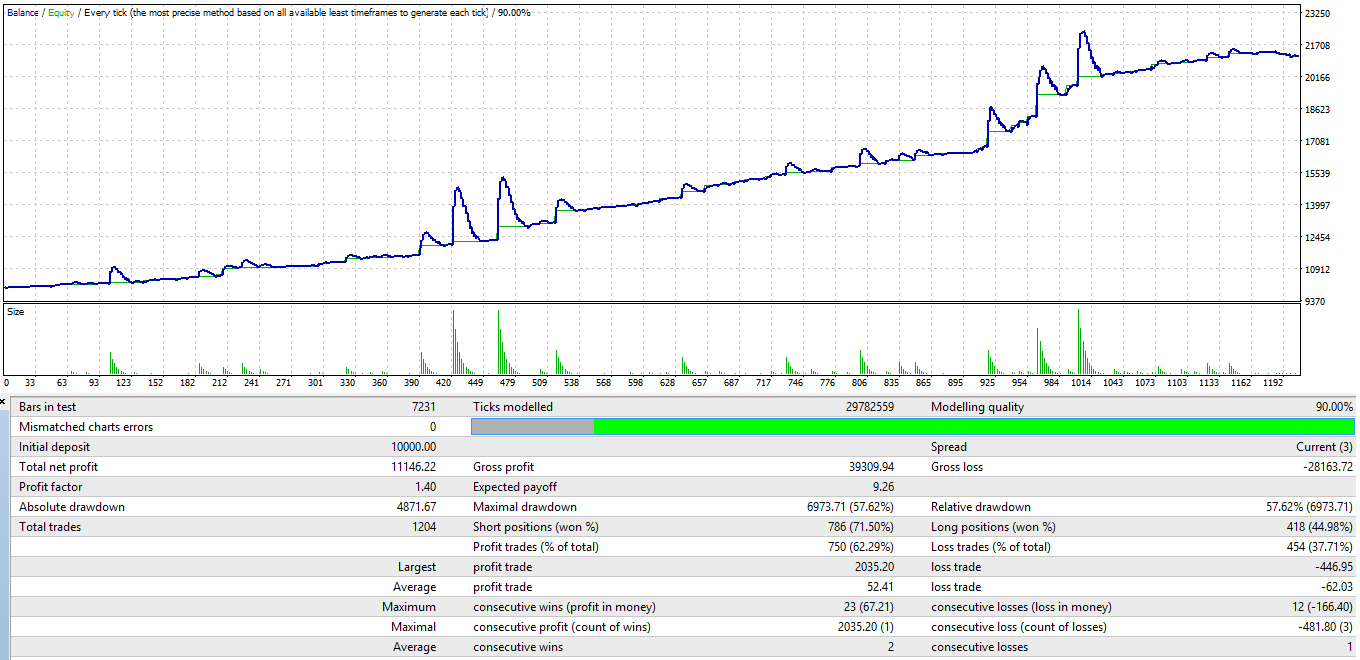
Task: Select the Profit factor value 1.40
Action: pos(423,487)
